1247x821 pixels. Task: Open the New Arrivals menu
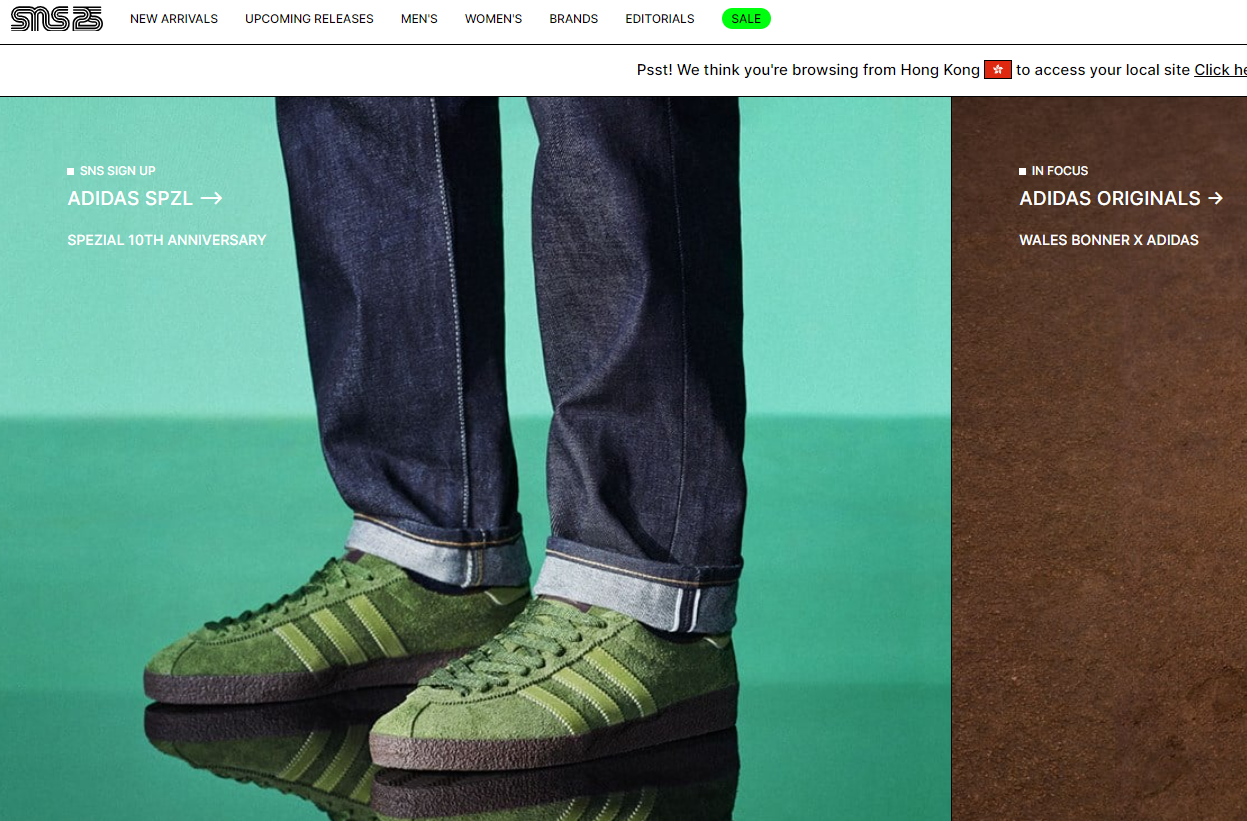(x=174, y=19)
